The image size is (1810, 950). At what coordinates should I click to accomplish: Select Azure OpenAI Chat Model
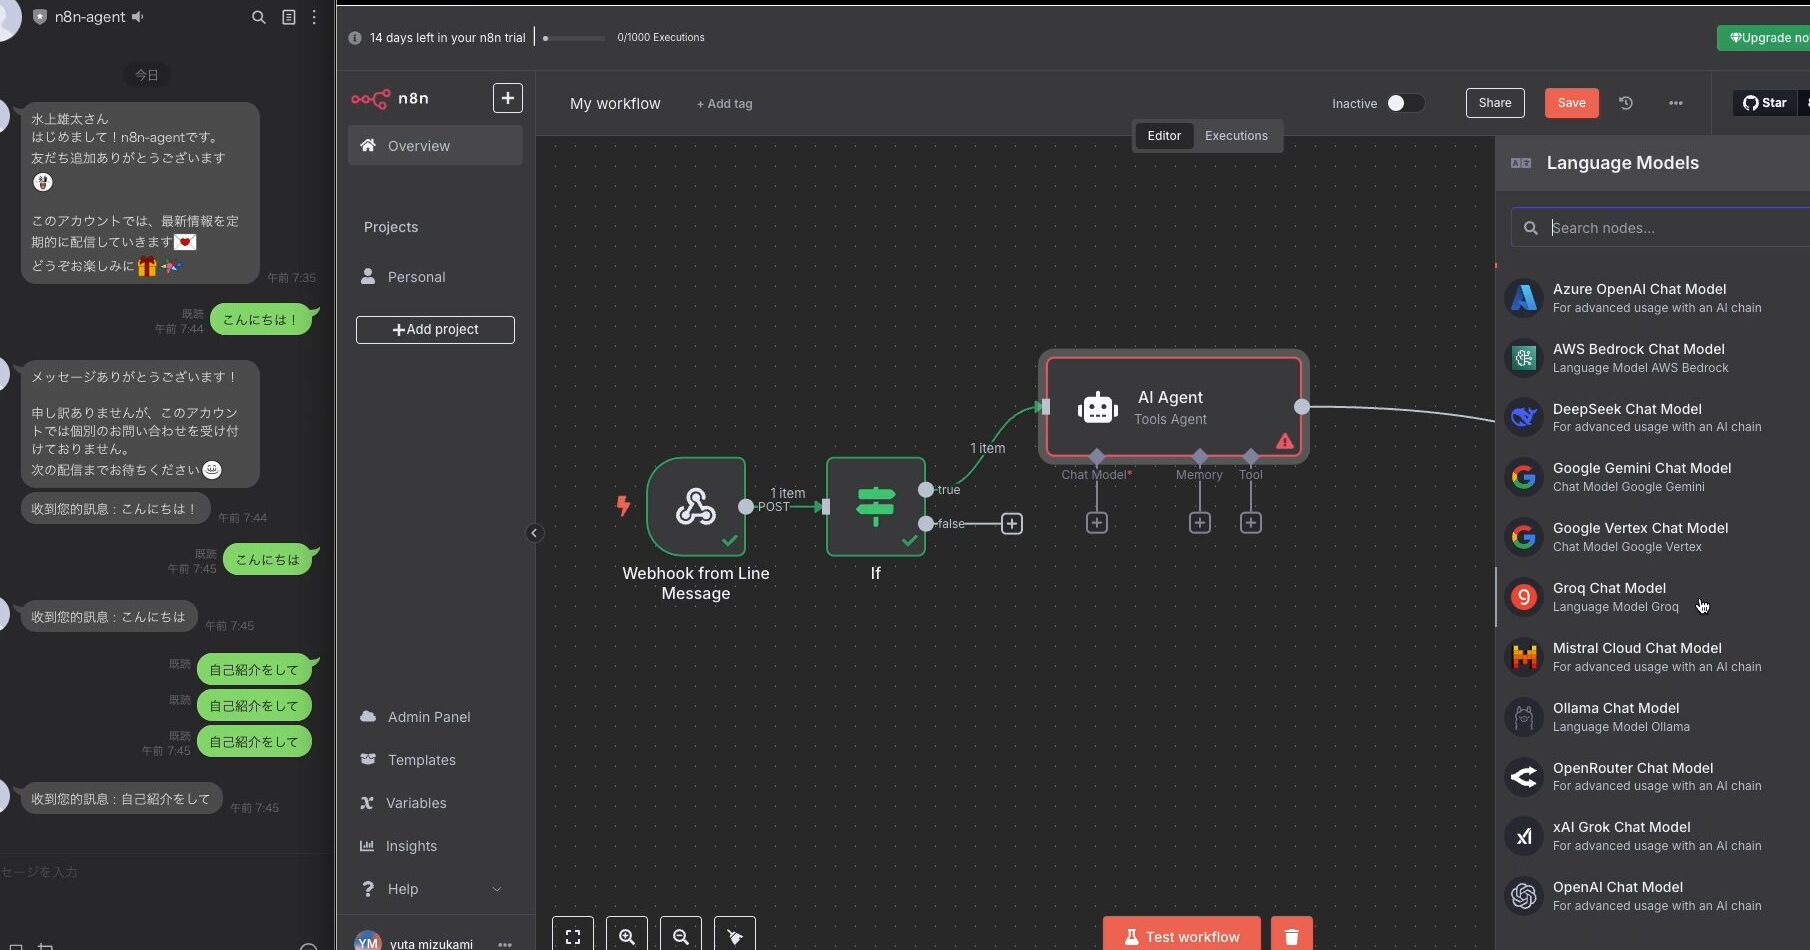1653,298
